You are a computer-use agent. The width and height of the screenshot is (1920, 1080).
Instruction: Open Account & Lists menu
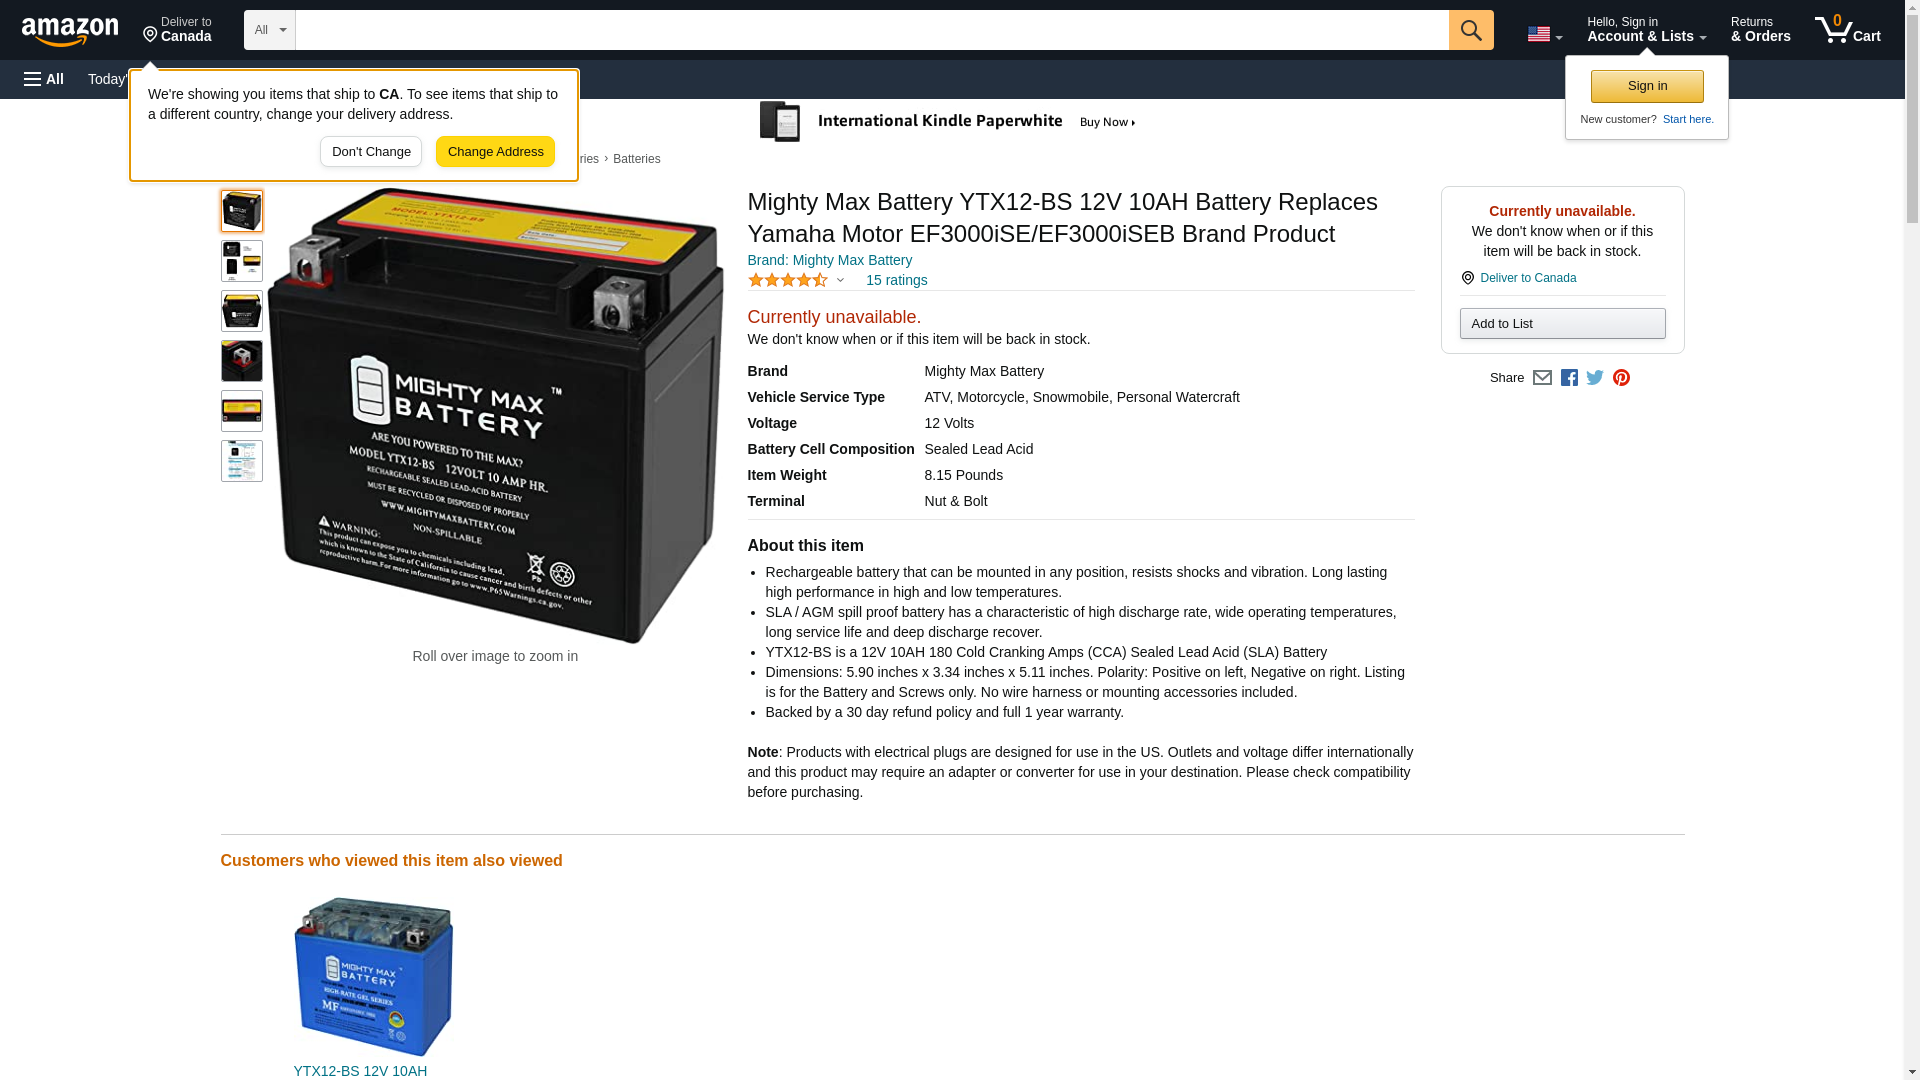pos(1646,30)
